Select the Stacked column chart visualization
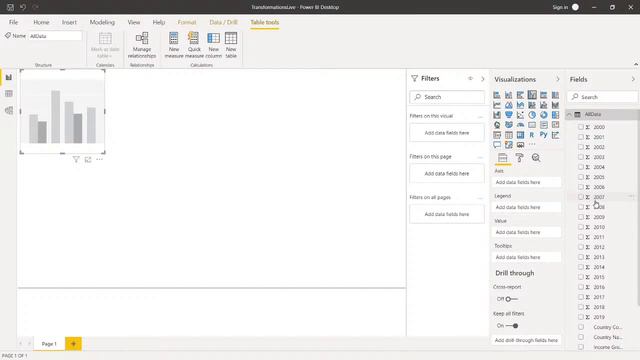Viewport: 640px width, 360px height. coord(509,95)
